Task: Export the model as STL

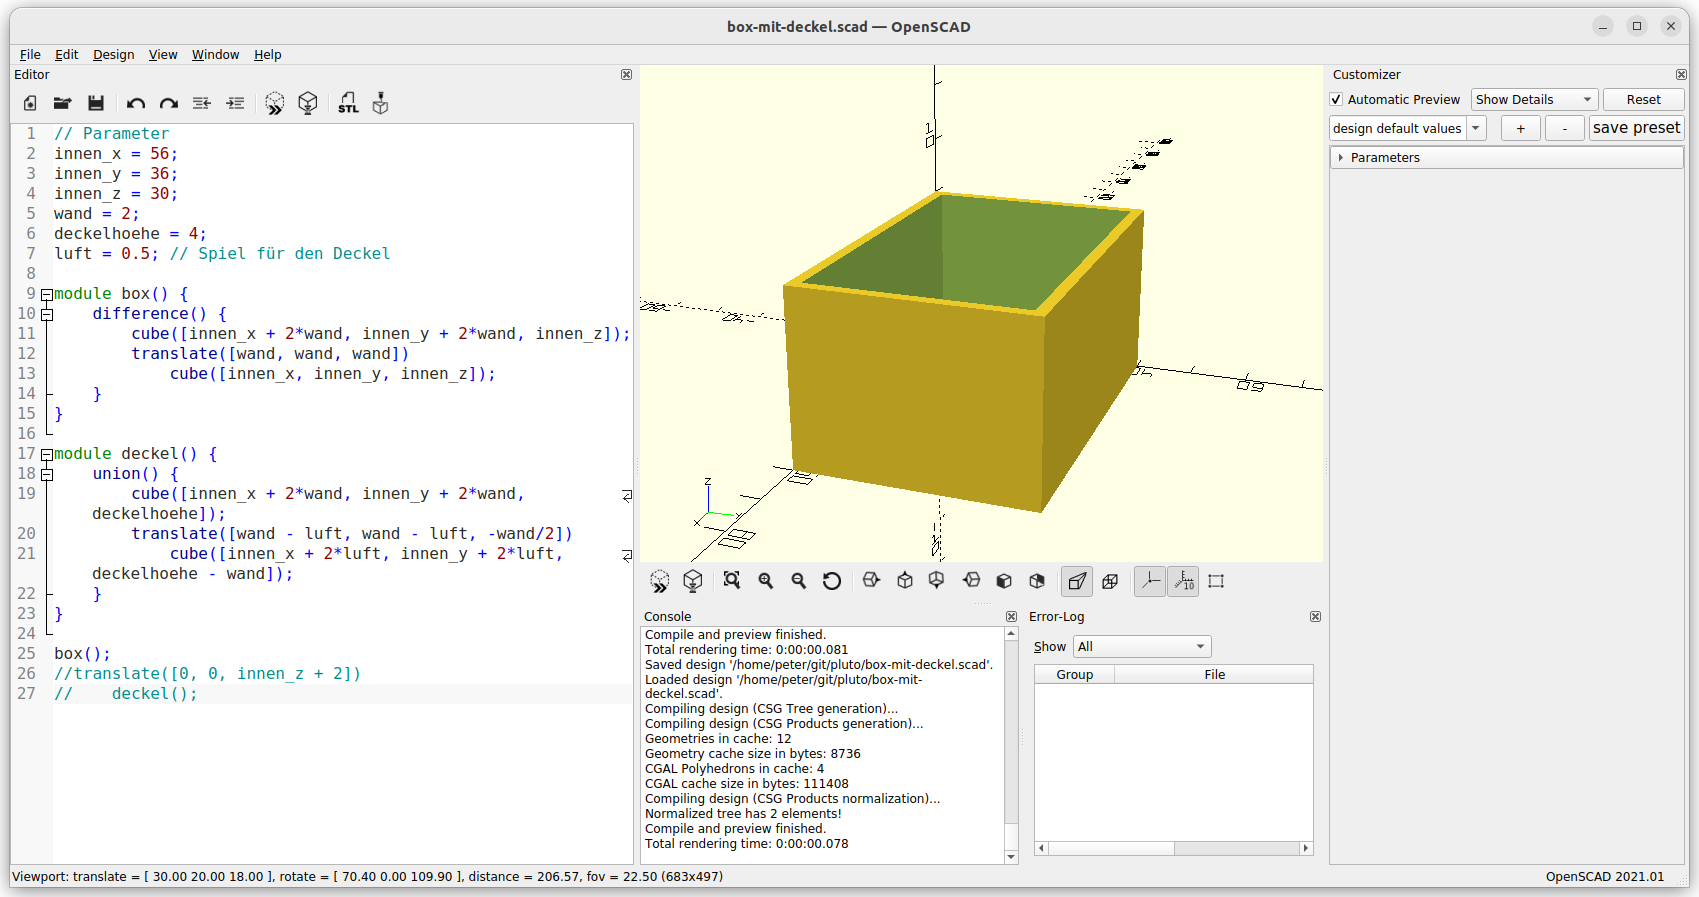Action: [x=348, y=103]
